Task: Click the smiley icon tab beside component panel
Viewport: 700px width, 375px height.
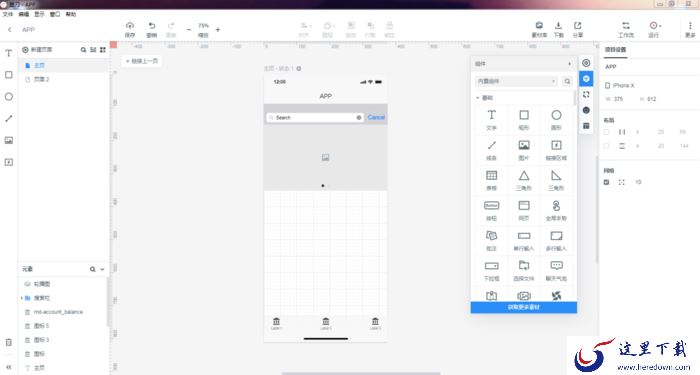Action: point(586,110)
